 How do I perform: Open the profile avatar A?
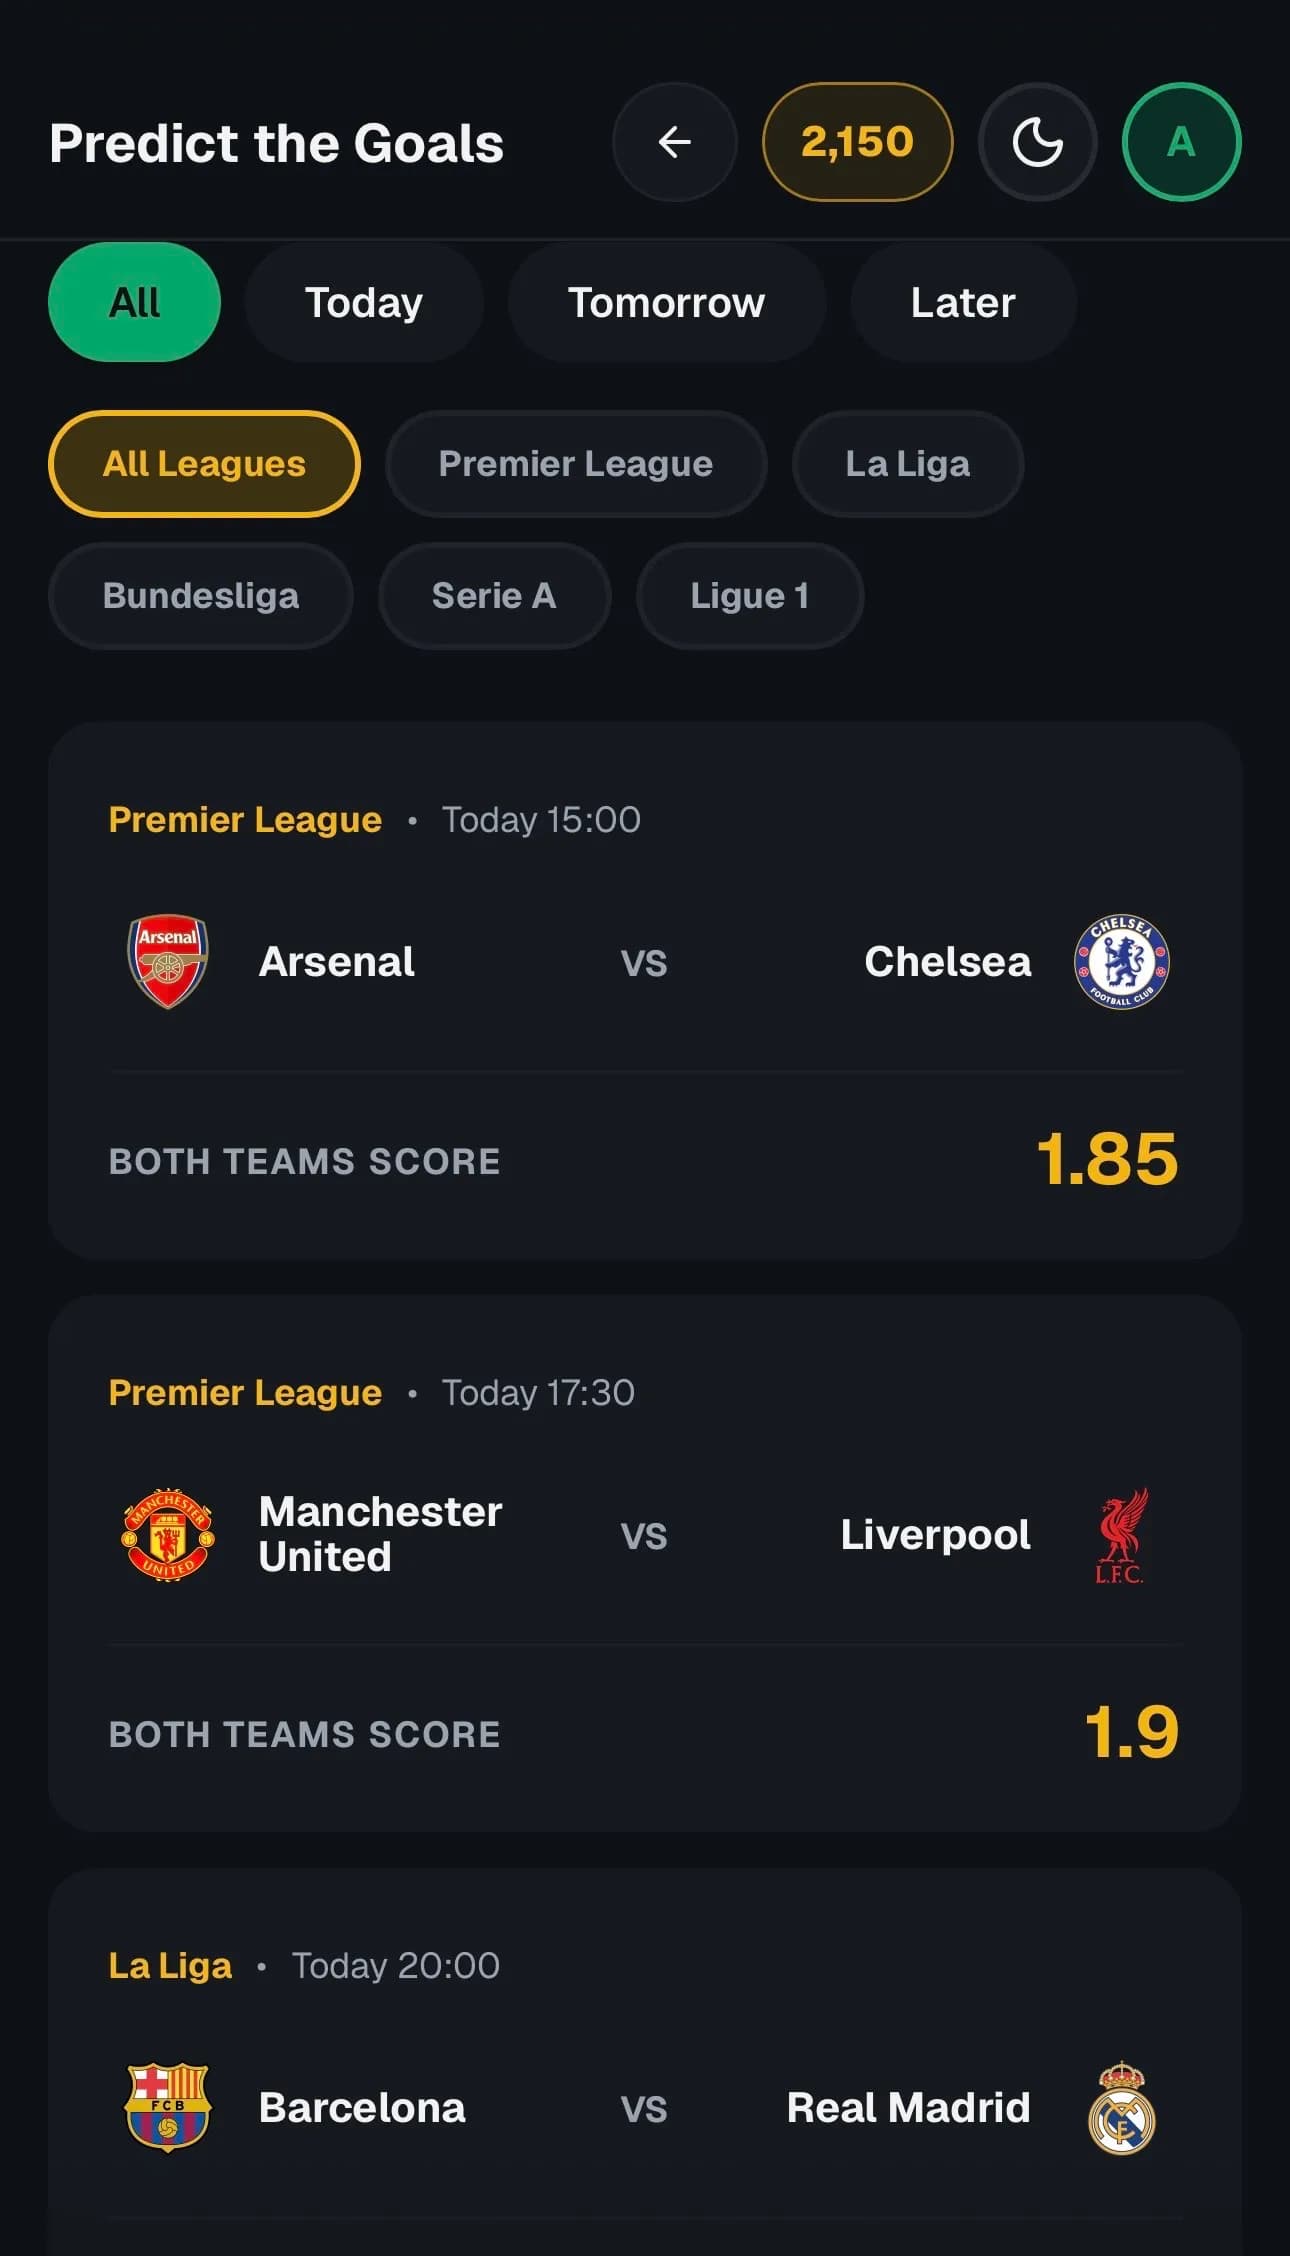pyautogui.click(x=1181, y=142)
